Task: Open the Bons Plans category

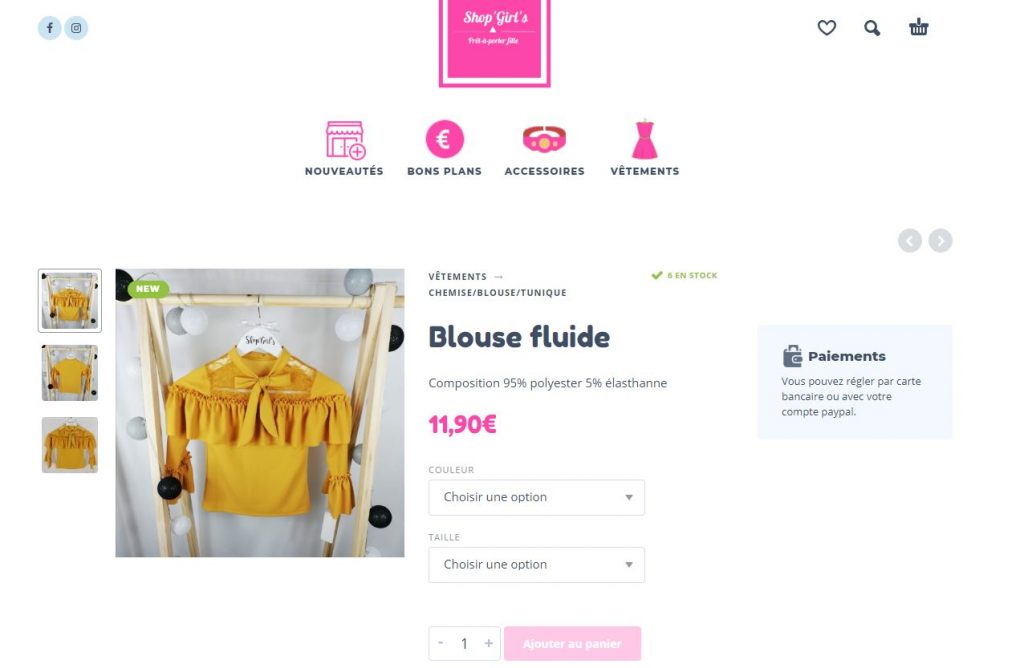Action: click(x=444, y=148)
